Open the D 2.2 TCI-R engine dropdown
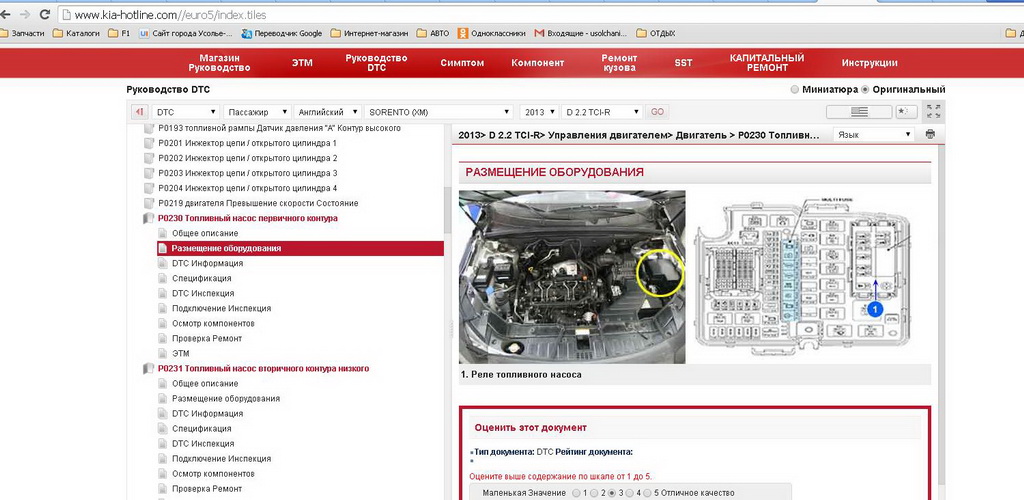The height and width of the screenshot is (500, 1024). [601, 112]
